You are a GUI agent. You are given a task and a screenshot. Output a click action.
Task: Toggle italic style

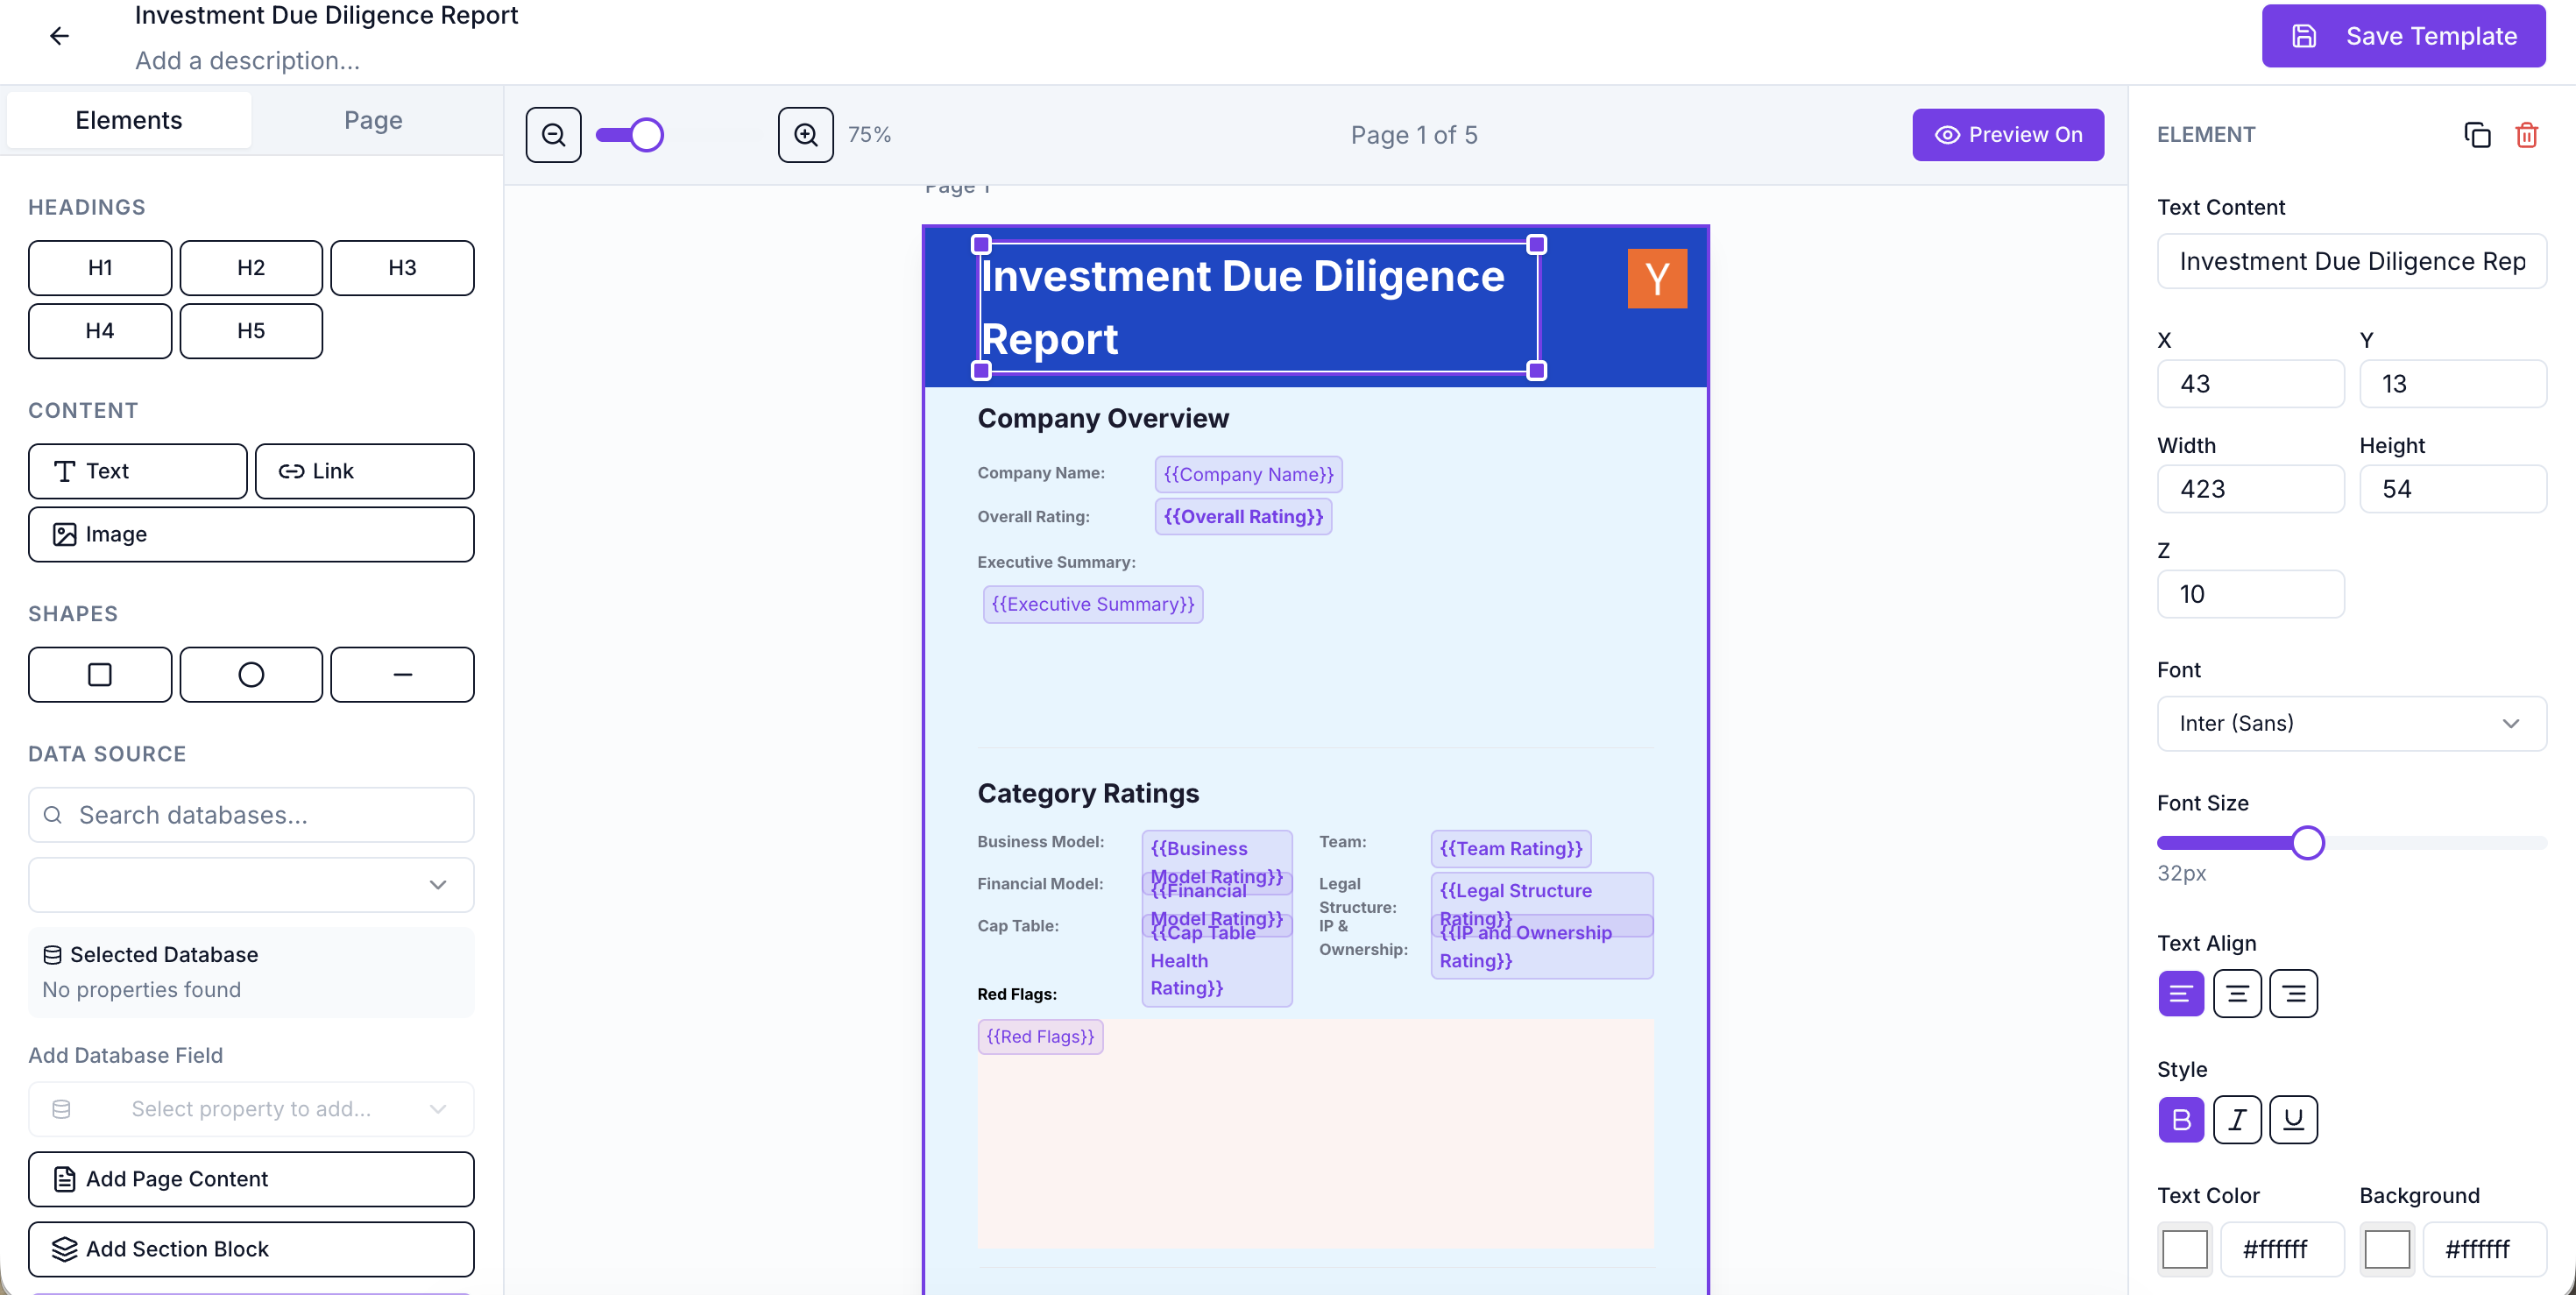[2237, 1119]
